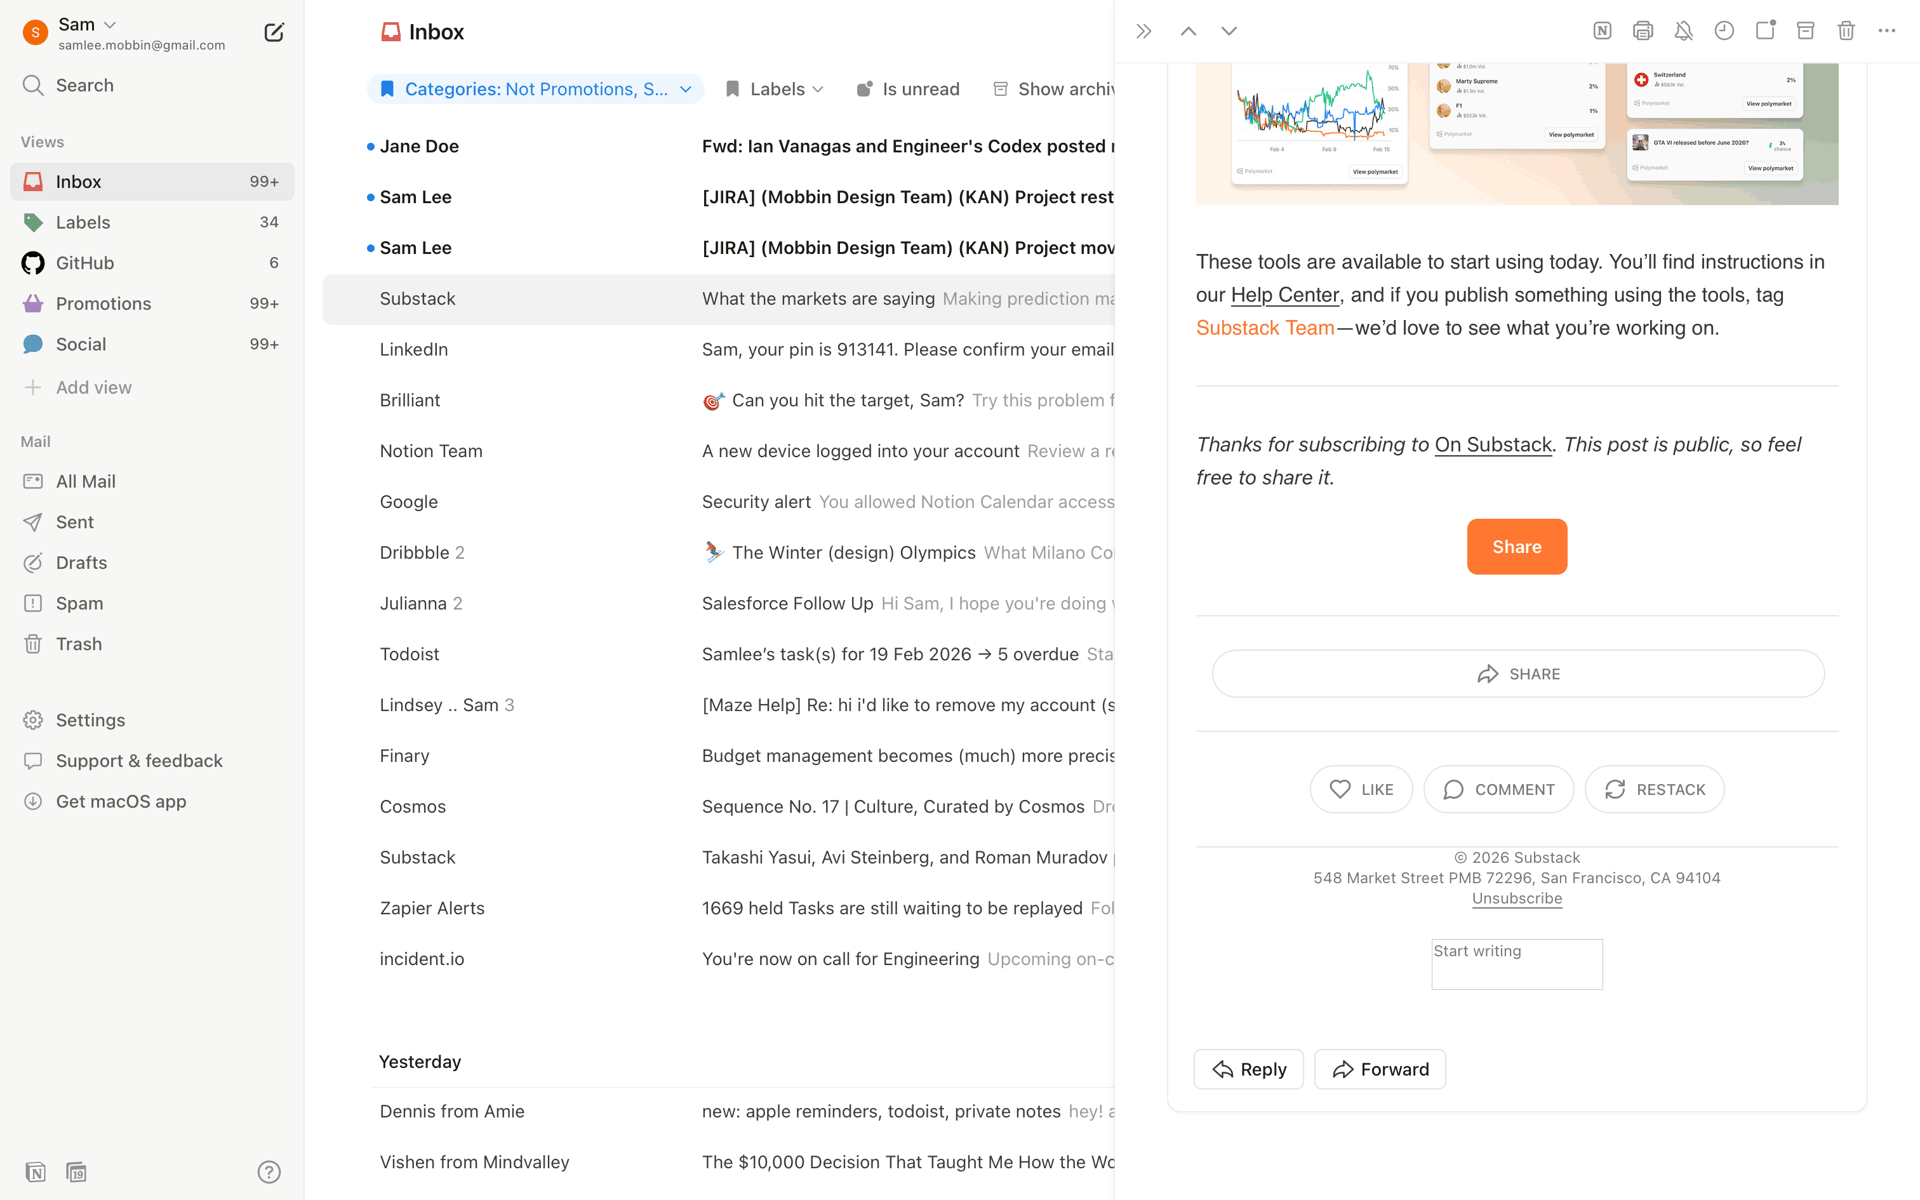
Task: Collapse the email reading pane with double chevron
Action: click(1144, 31)
